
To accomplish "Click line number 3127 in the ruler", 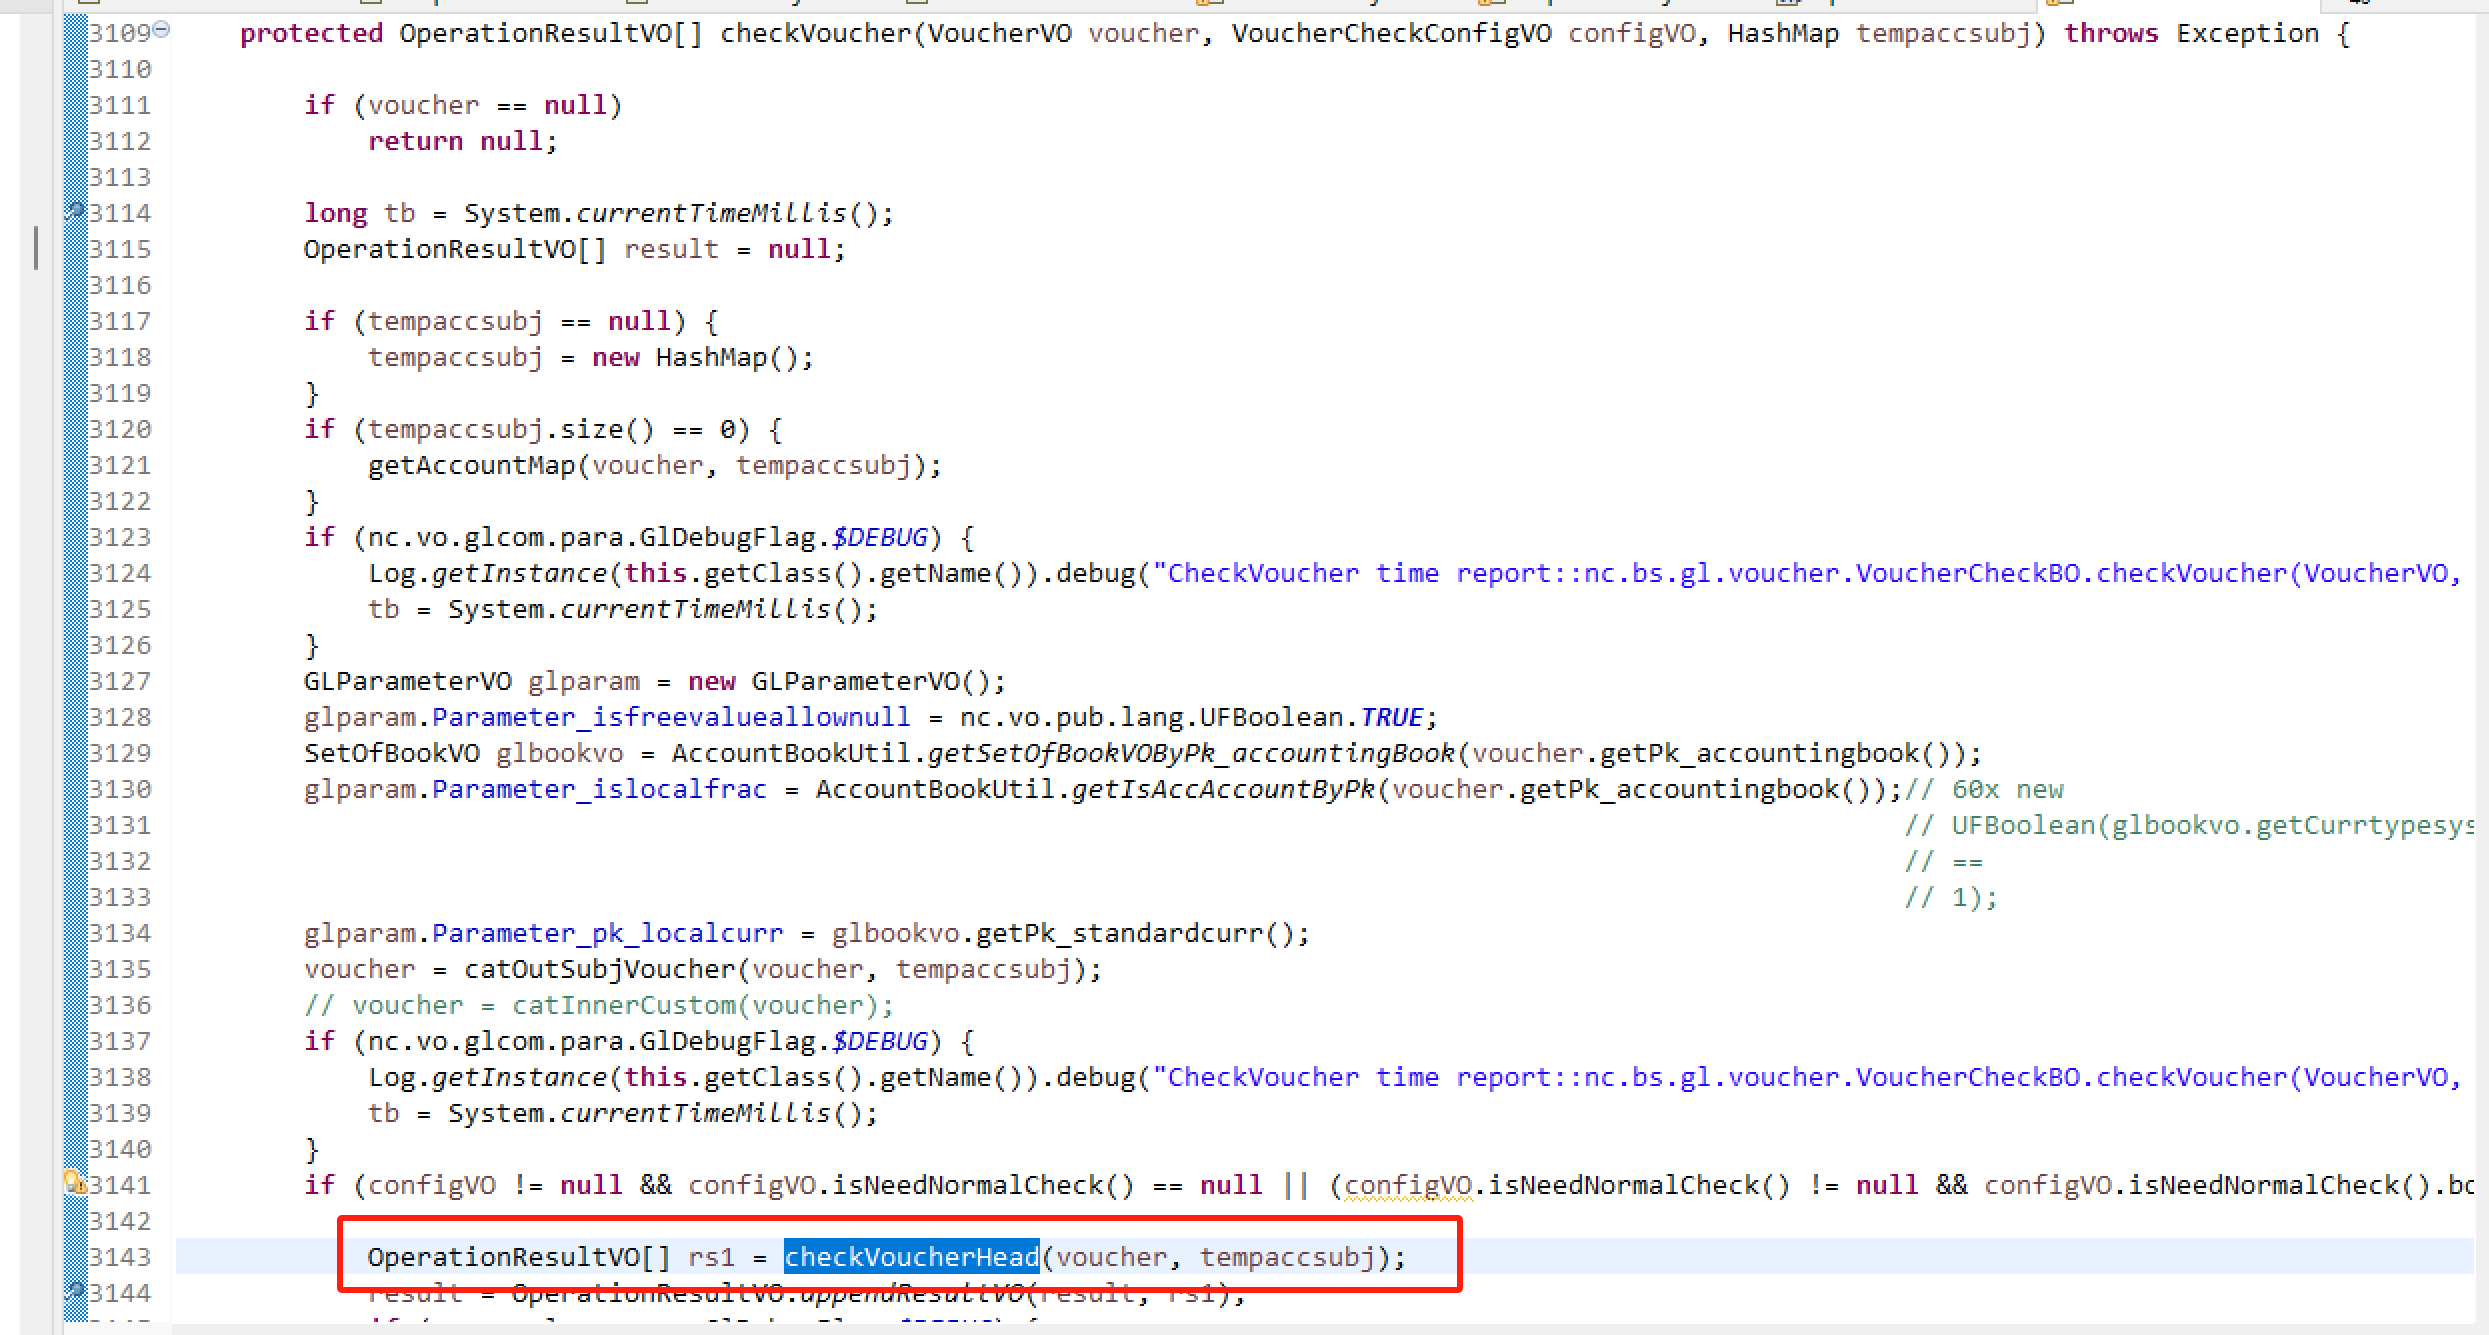I will click(x=120, y=681).
